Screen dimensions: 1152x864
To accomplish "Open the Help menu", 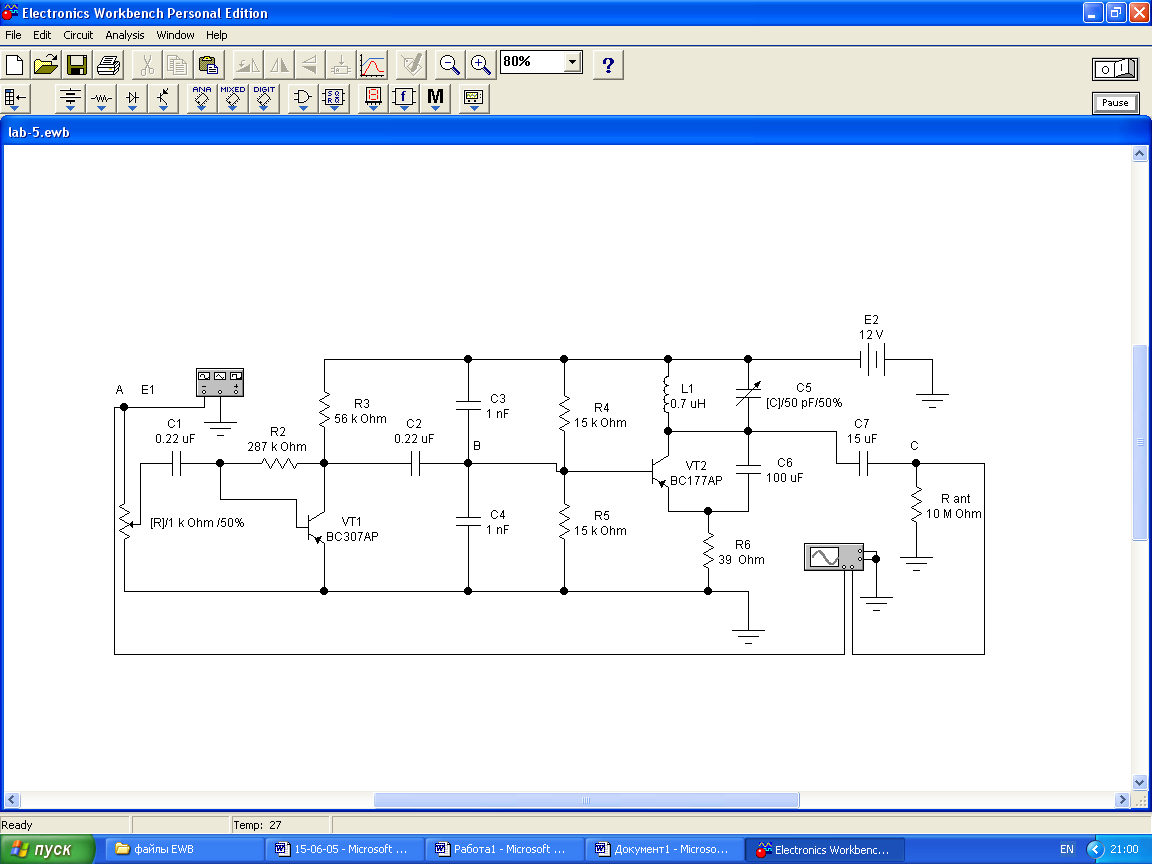I will (x=216, y=35).
